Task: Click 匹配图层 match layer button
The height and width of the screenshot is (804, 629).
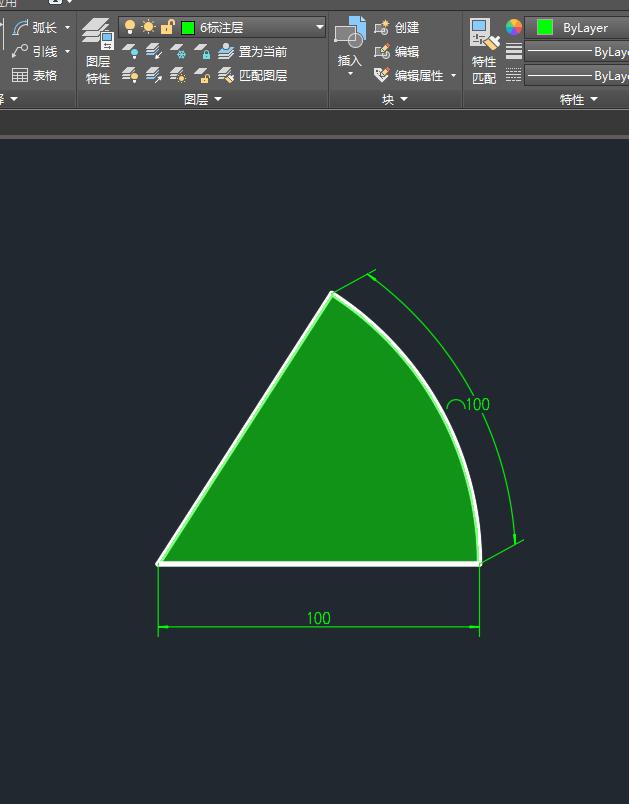Action: click(253, 75)
